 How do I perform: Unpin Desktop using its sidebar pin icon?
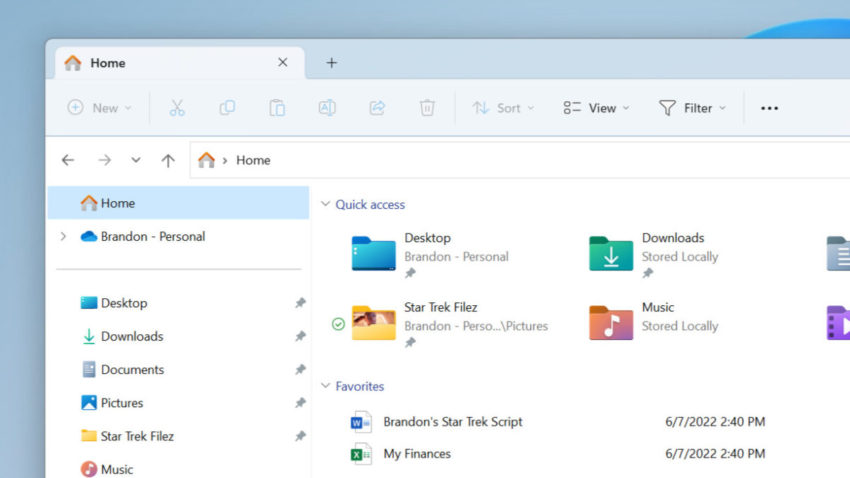300,303
